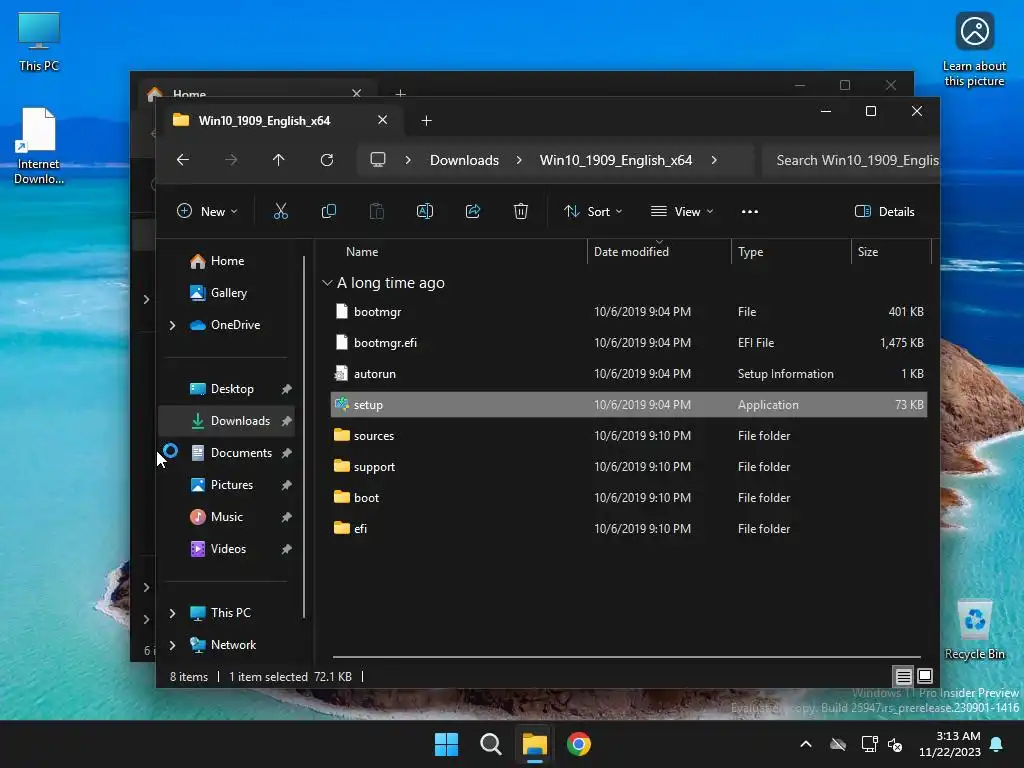The width and height of the screenshot is (1024, 768).
Task: Close the Win10_1909_English_x64 tab
Action: (383, 120)
